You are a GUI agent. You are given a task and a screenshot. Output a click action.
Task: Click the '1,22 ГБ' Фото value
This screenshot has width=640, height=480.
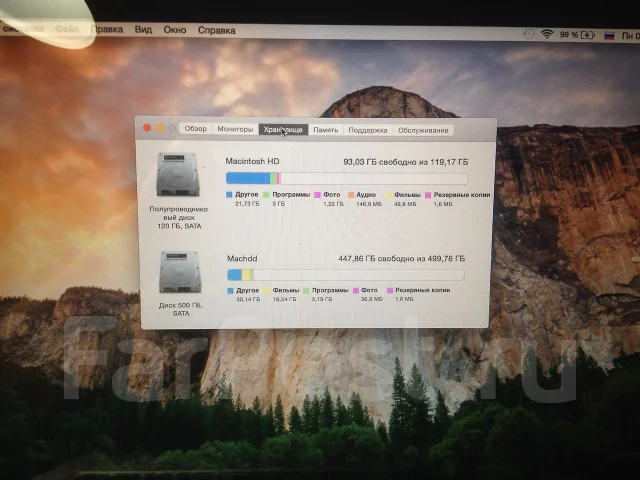(333, 204)
